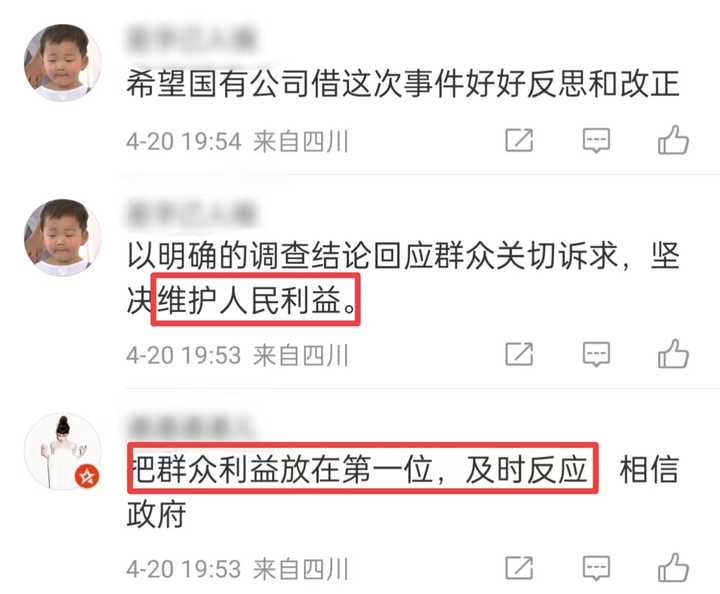This screenshot has width=720, height=594.
Task: Like the comment about 维护人民利益
Action: pyautogui.click(x=673, y=354)
